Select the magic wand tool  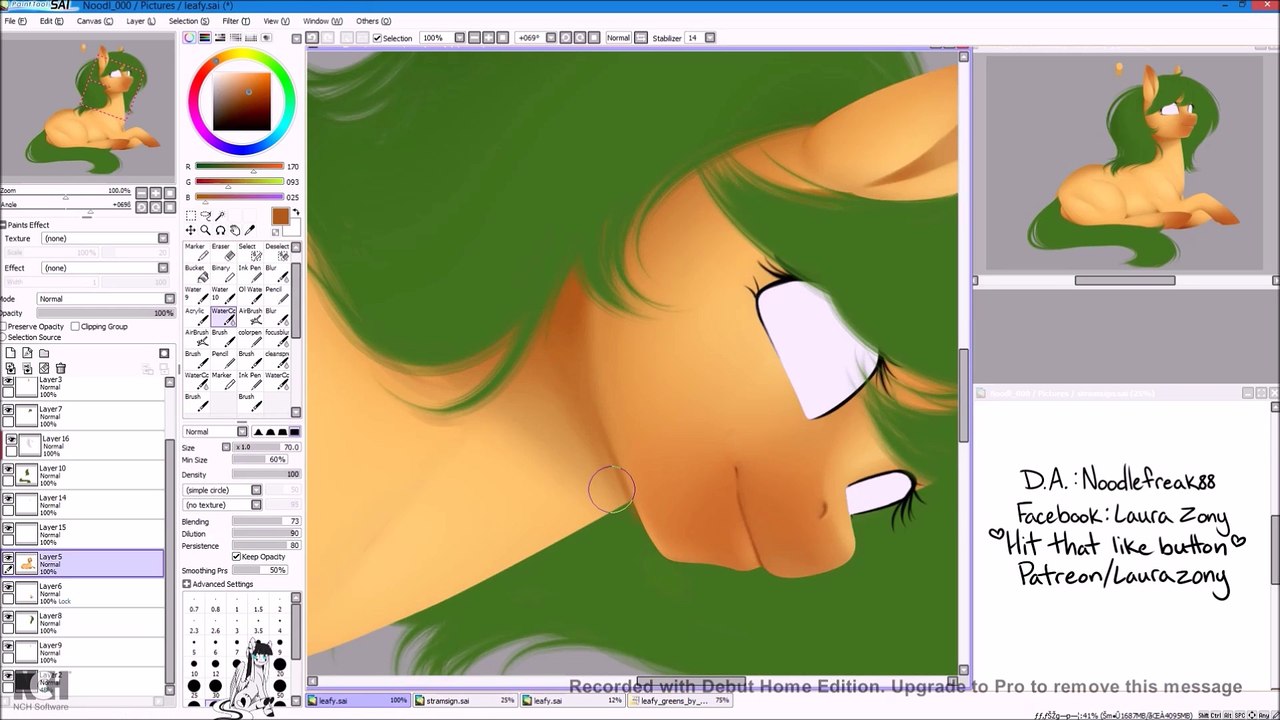tap(220, 215)
